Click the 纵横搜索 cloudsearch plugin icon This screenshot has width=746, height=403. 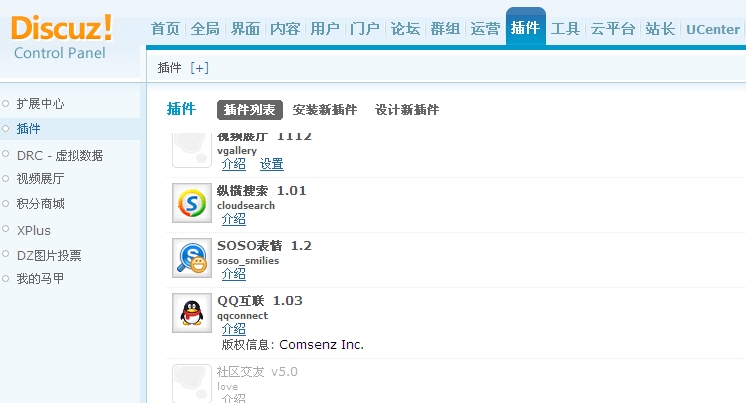192,203
